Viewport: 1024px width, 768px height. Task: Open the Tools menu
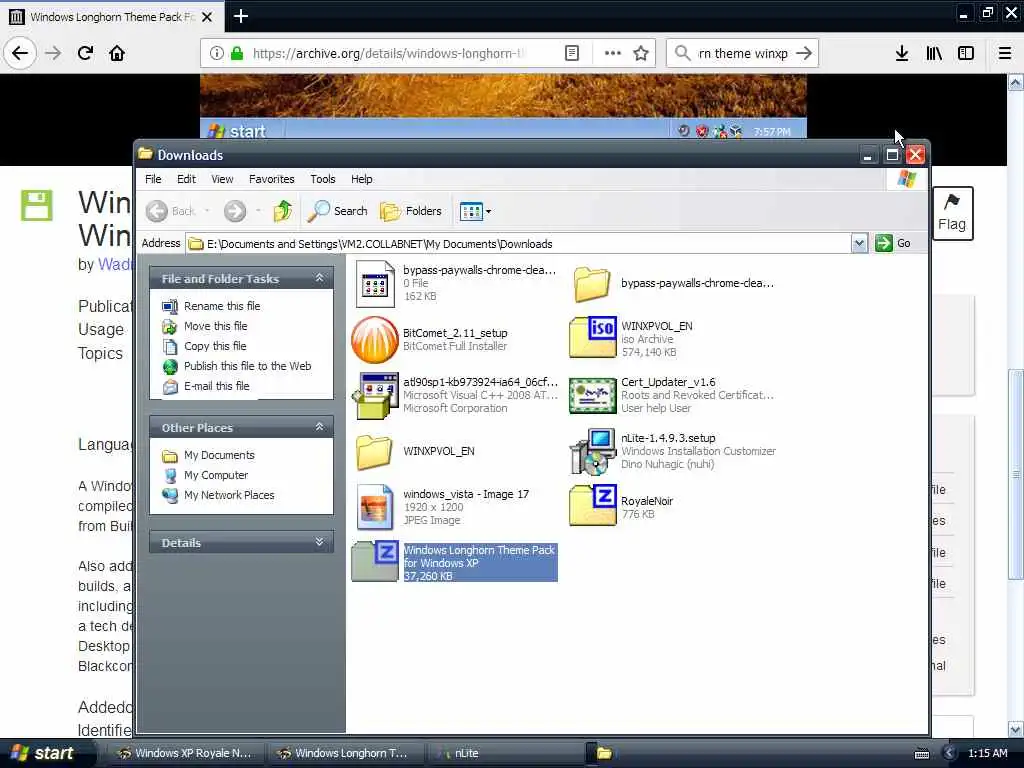pyautogui.click(x=323, y=179)
